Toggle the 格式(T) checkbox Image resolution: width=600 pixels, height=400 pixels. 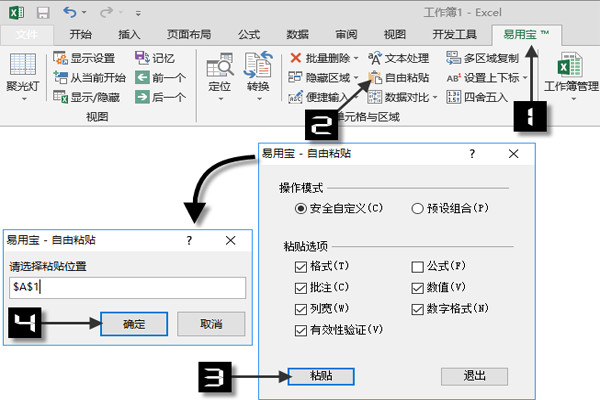pos(301,267)
